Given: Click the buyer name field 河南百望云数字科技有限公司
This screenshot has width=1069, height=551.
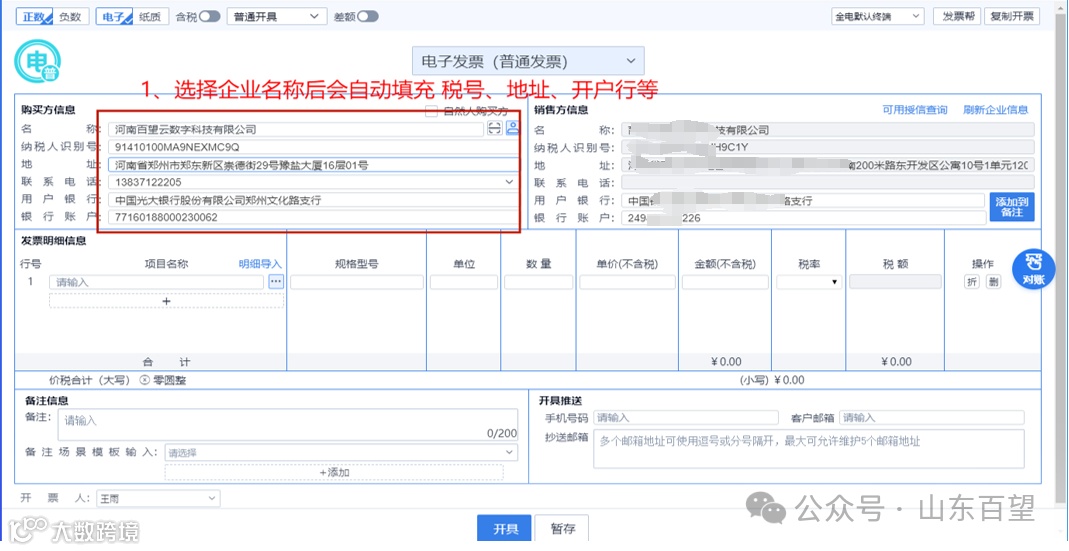Looking at the screenshot, I should tap(296, 129).
